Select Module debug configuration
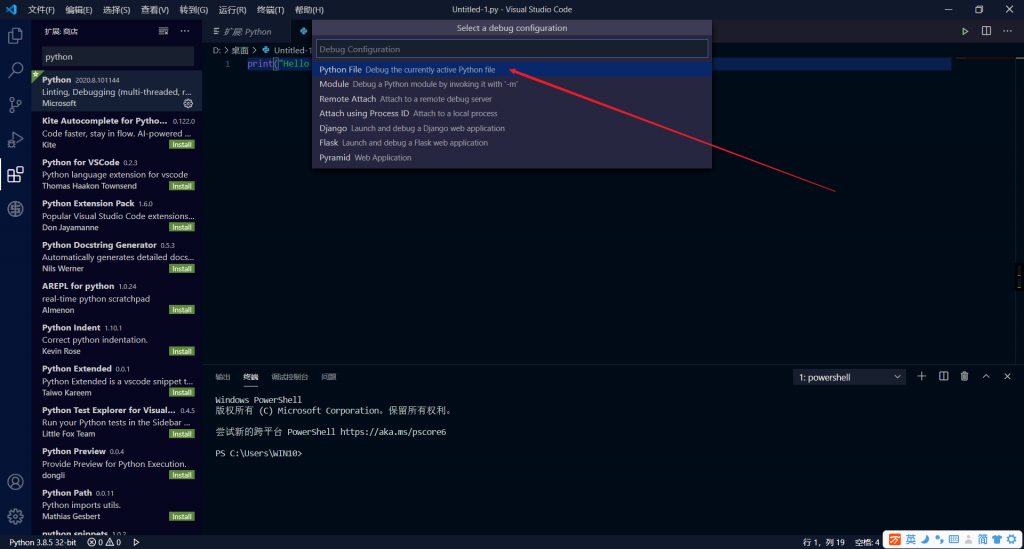Image resolution: width=1024 pixels, height=549 pixels. click(x=512, y=84)
